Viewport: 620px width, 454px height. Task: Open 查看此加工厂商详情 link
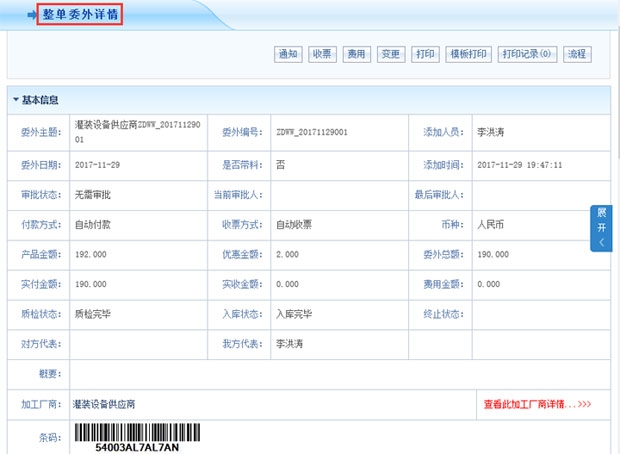pyautogui.click(x=537, y=404)
